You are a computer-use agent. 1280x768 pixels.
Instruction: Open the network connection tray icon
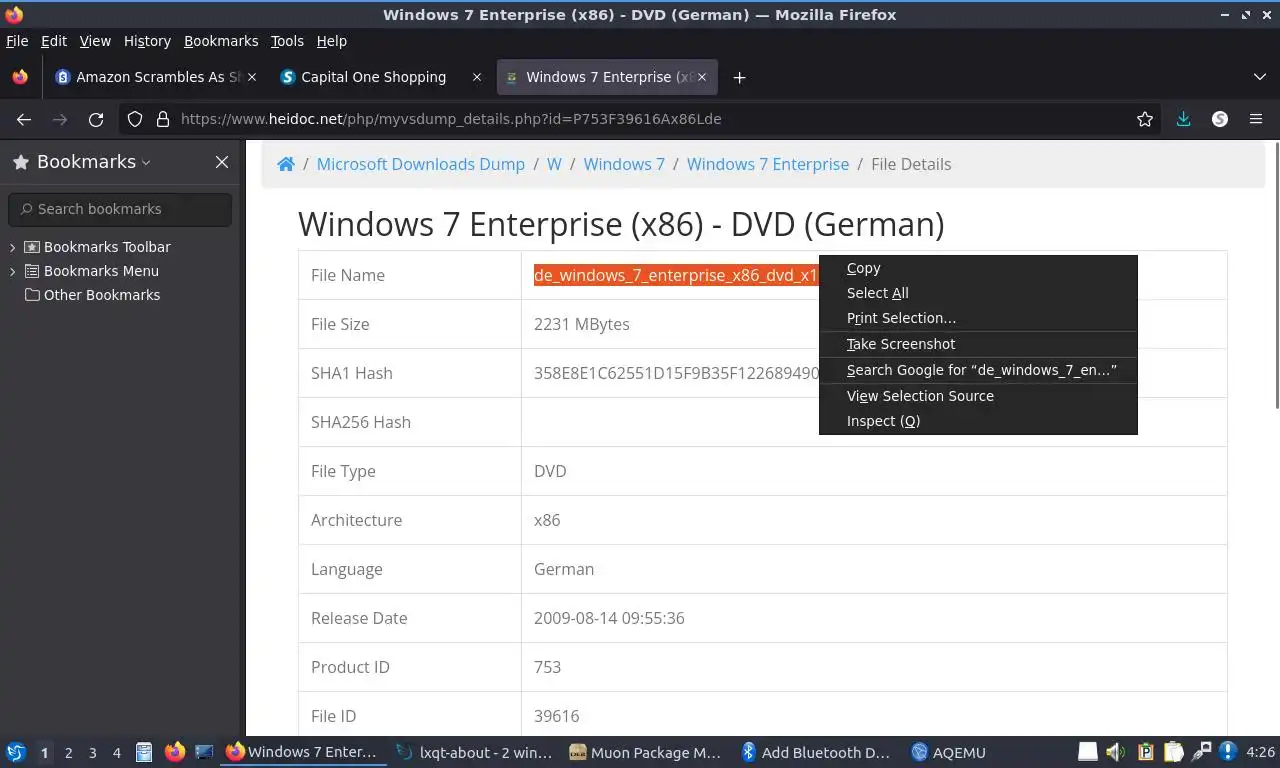coord(1201,752)
